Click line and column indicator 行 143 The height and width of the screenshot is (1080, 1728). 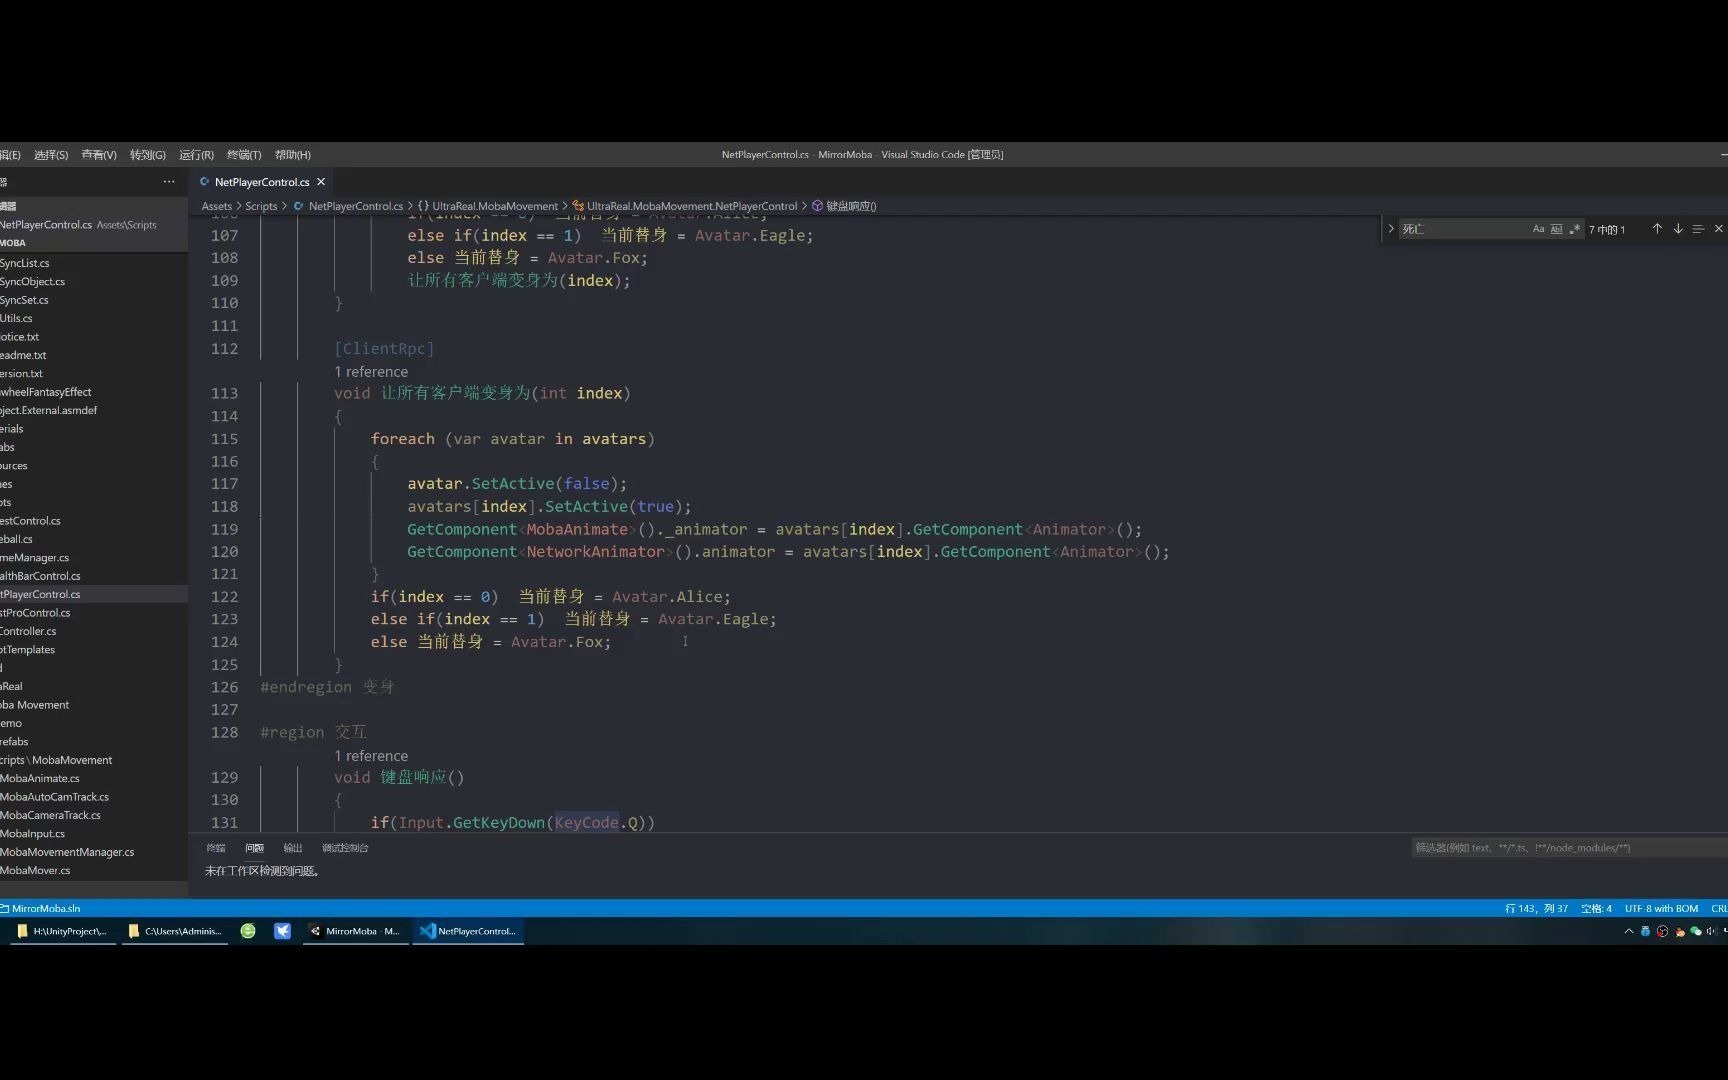(1536, 909)
